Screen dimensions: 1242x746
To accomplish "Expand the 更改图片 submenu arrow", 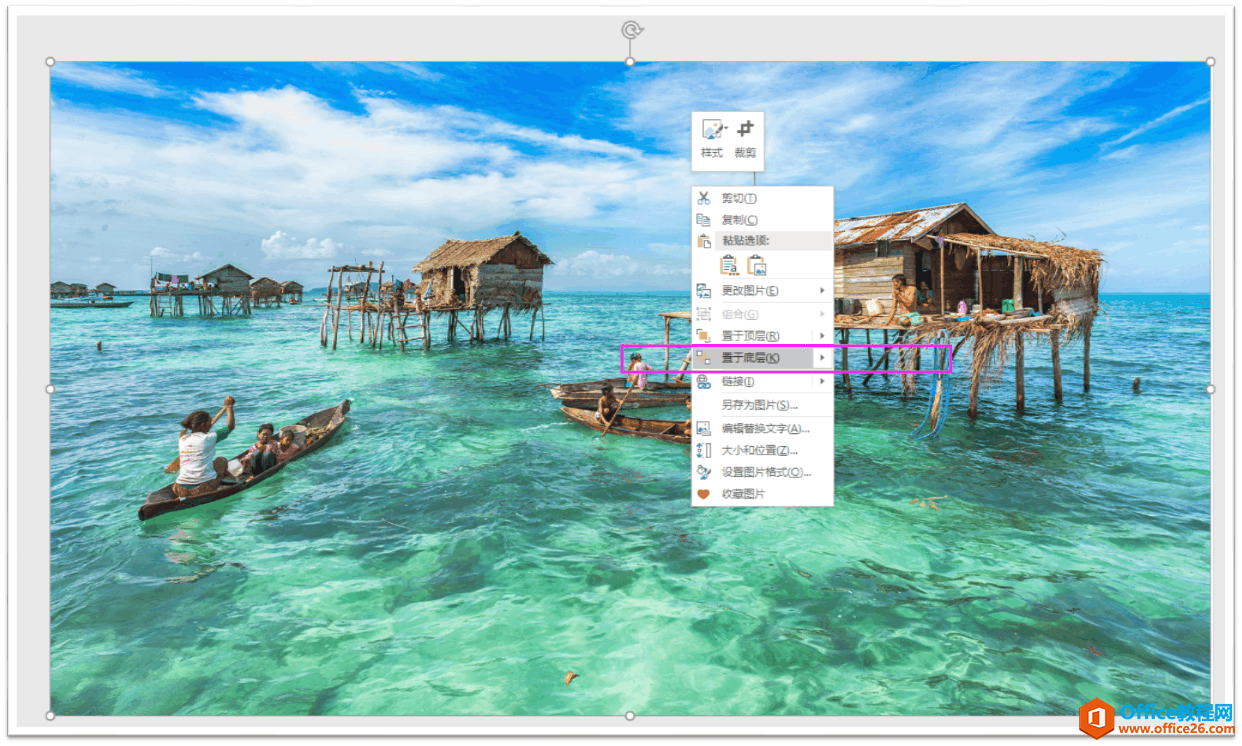I will [x=822, y=291].
